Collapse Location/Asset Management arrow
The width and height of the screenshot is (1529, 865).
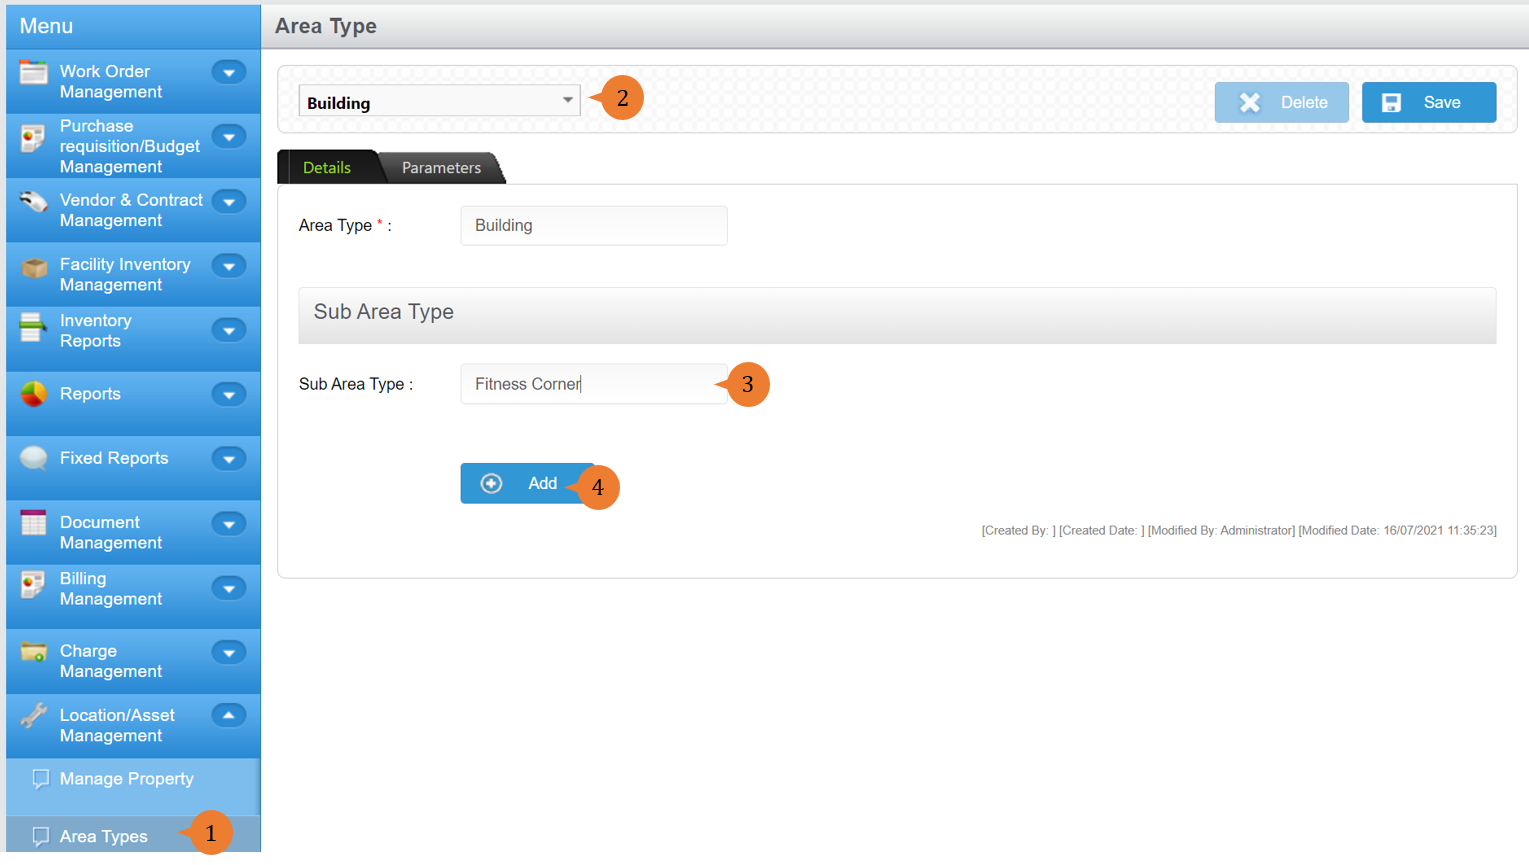(x=229, y=716)
